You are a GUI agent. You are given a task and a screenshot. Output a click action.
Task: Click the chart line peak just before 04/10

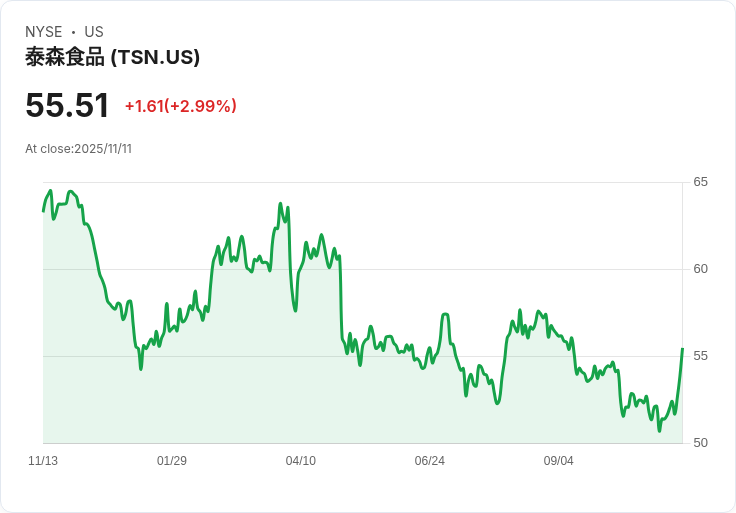point(280,203)
